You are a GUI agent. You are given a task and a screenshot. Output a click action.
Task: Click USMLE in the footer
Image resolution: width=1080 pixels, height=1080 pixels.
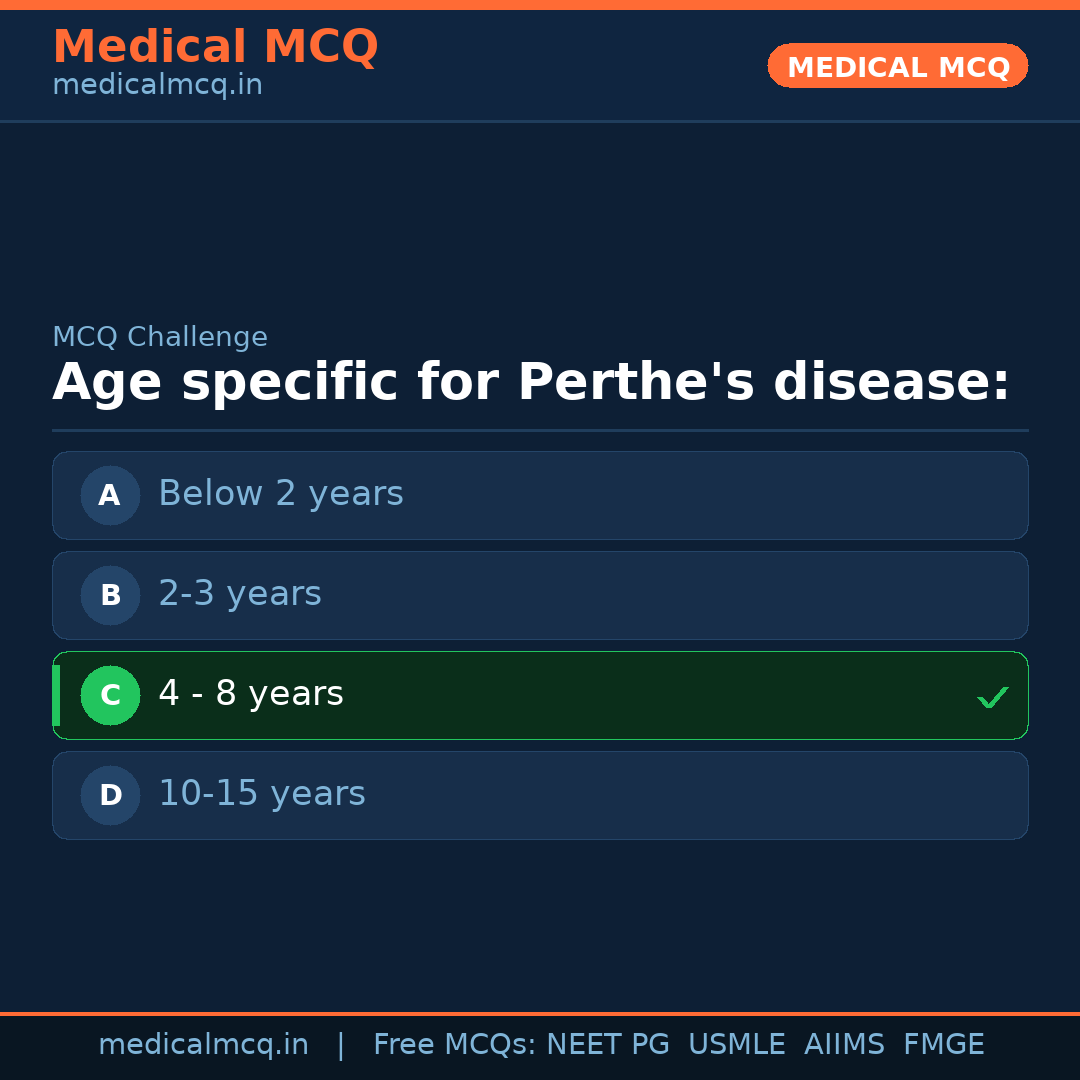(736, 1045)
